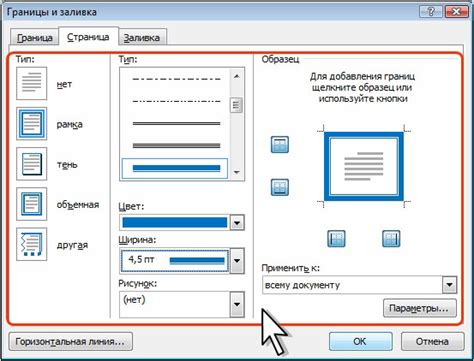Open the Параметры... options button
This screenshot has width=474, height=361.
[420, 308]
